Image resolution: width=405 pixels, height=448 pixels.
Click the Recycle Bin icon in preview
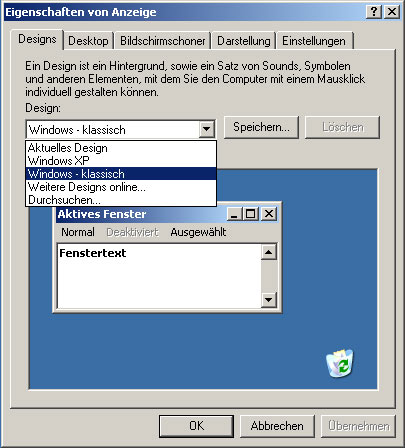[x=340, y=363]
